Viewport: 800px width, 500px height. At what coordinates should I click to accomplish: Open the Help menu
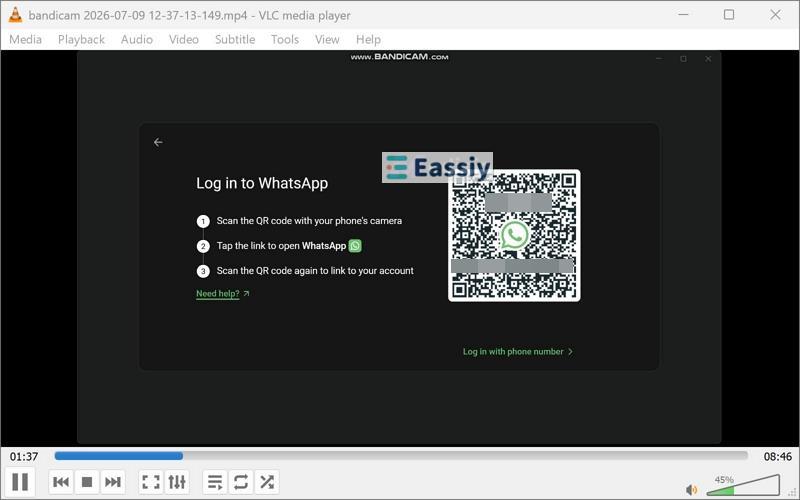click(x=368, y=39)
